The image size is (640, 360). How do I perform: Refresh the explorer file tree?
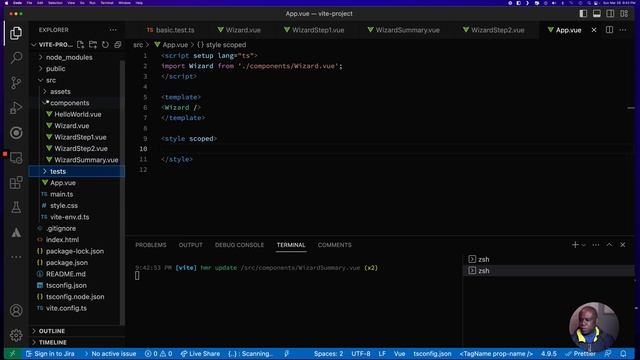105,44
